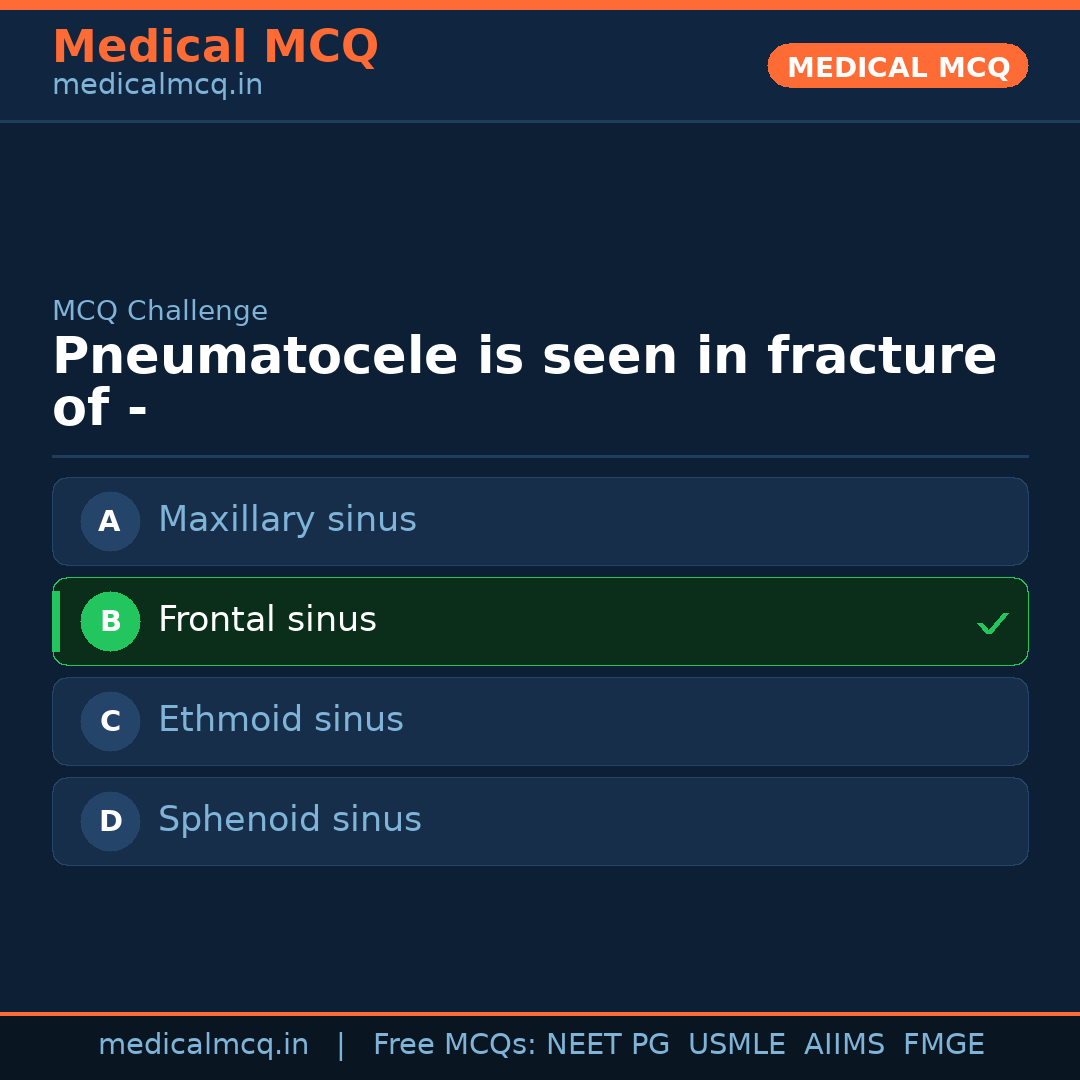The image size is (1080, 1080).
Task: Click the USMLE footer label
Action: click(736, 1045)
